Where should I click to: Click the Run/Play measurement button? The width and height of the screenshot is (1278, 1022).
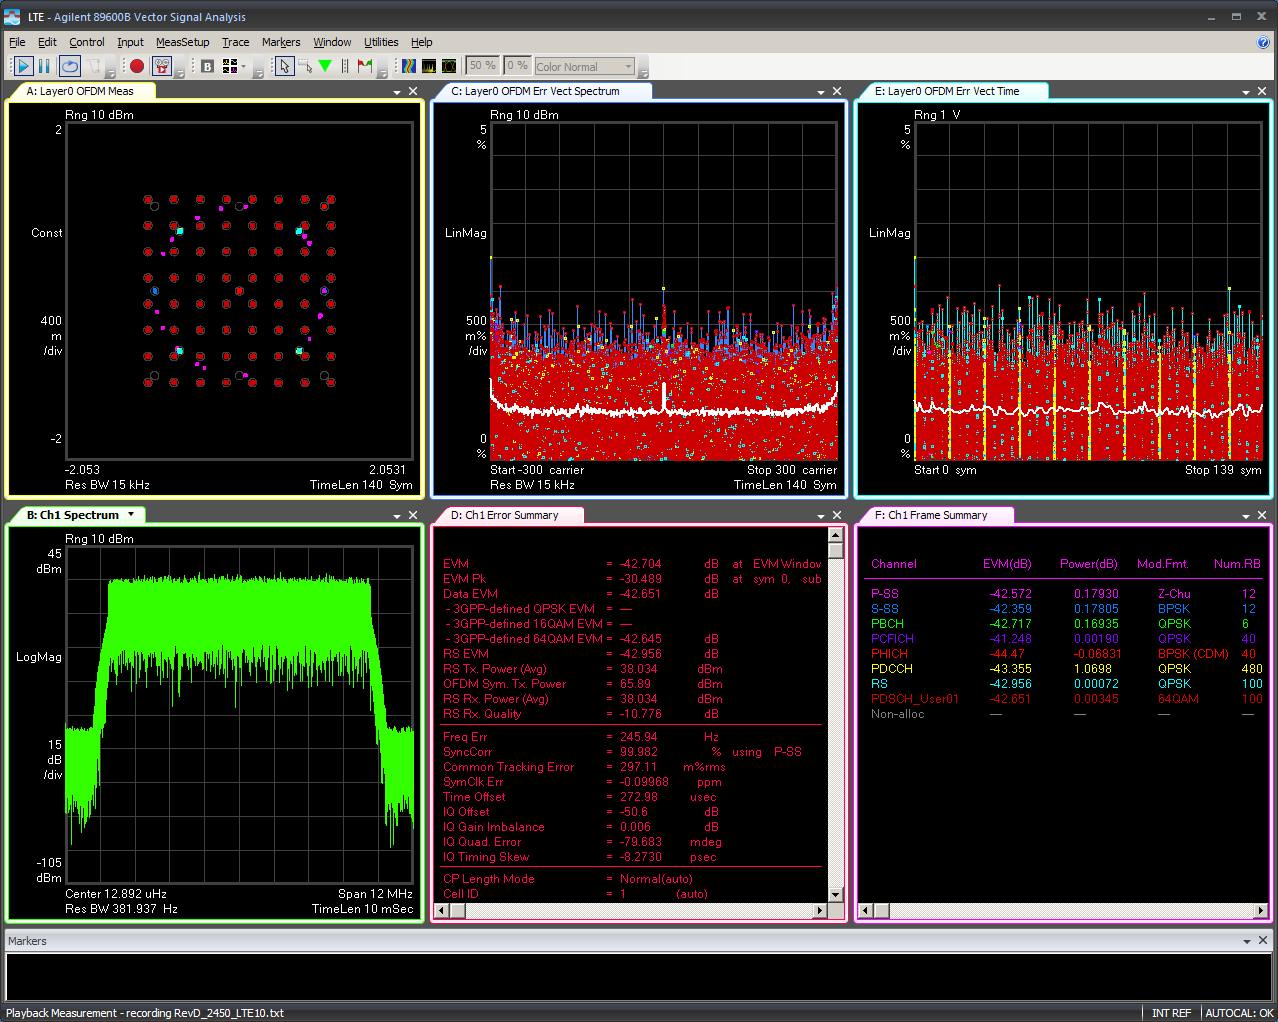coord(23,66)
